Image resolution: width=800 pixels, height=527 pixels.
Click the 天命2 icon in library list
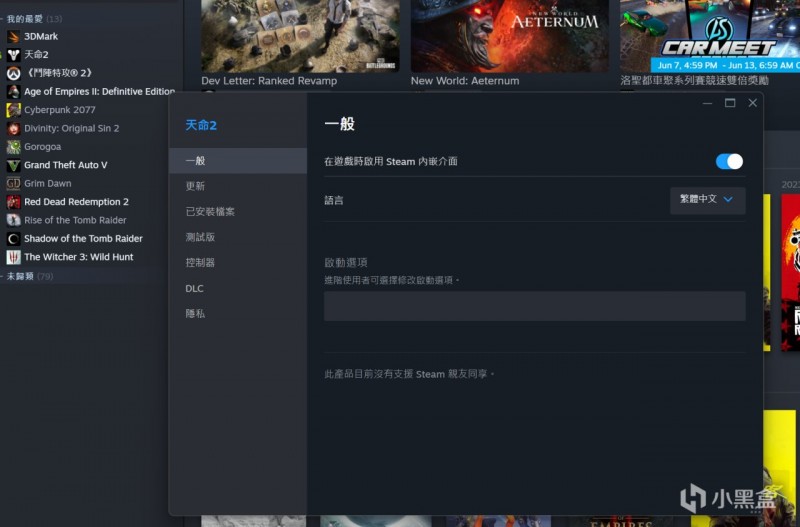click(13, 55)
